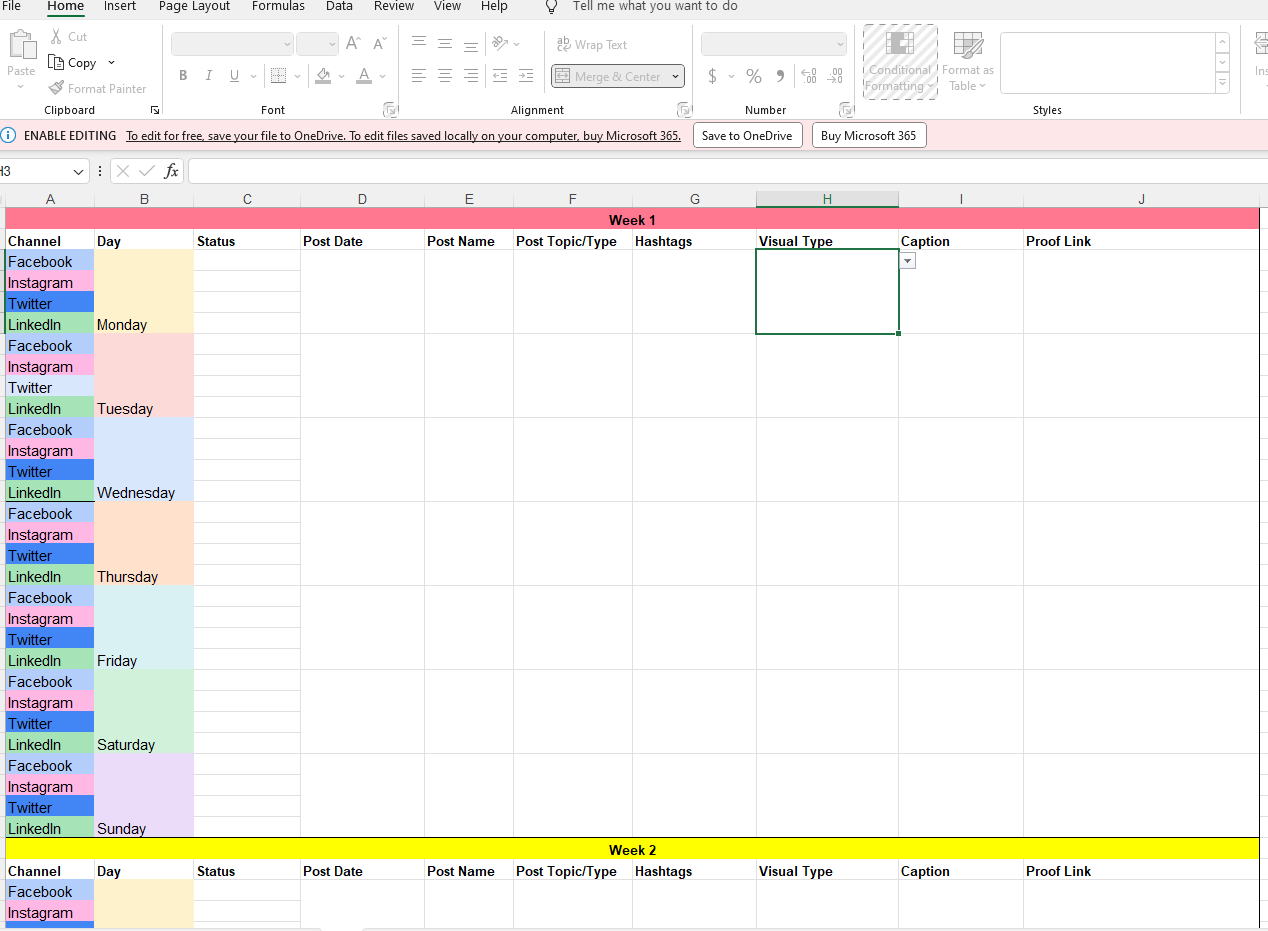Click Decrease Indent icon
Screen dimensions: 1268x931
pos(500,76)
